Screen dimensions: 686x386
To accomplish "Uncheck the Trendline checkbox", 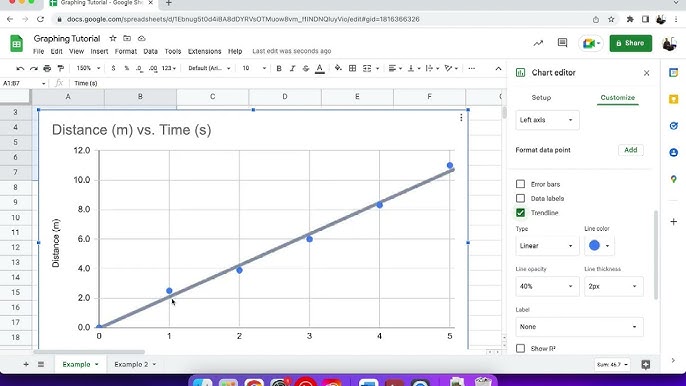I will [x=520, y=213].
